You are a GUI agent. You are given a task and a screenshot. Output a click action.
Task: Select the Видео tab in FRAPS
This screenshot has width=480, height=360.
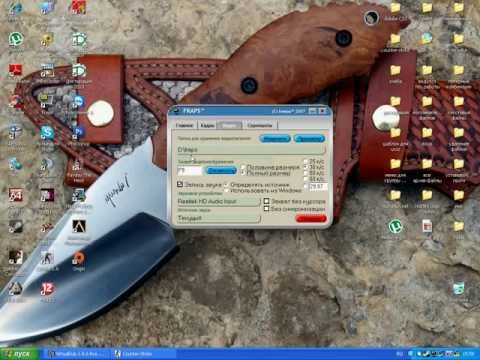(230, 125)
